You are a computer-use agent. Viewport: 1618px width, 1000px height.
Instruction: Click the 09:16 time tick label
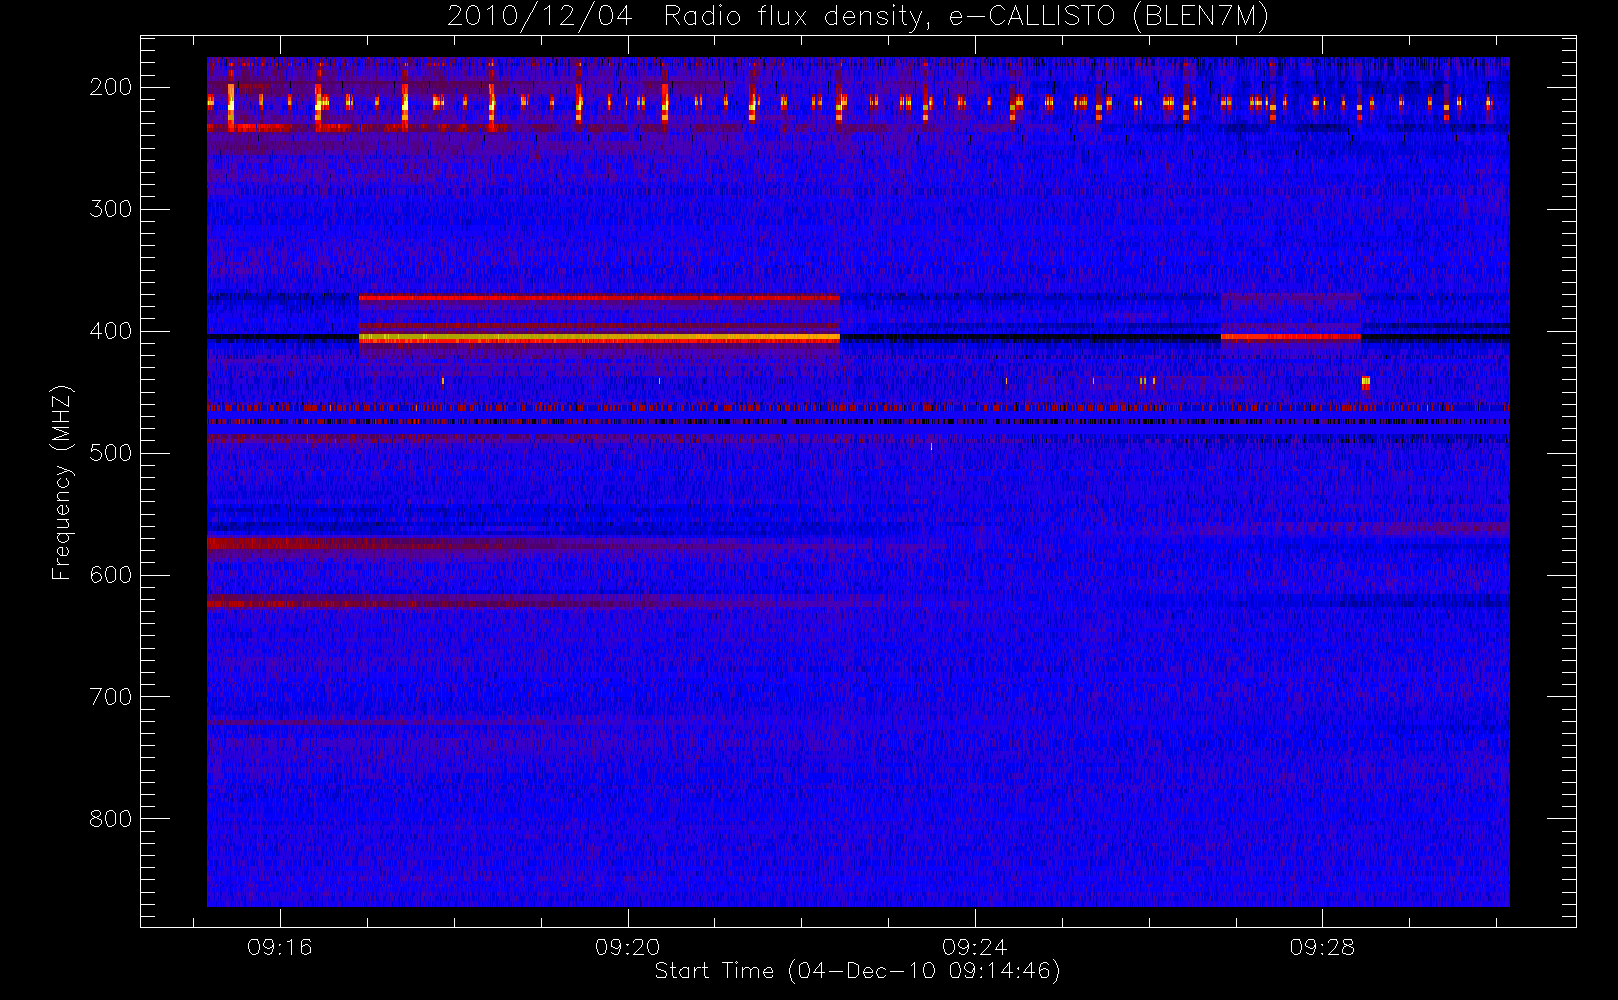pyautogui.click(x=280, y=947)
